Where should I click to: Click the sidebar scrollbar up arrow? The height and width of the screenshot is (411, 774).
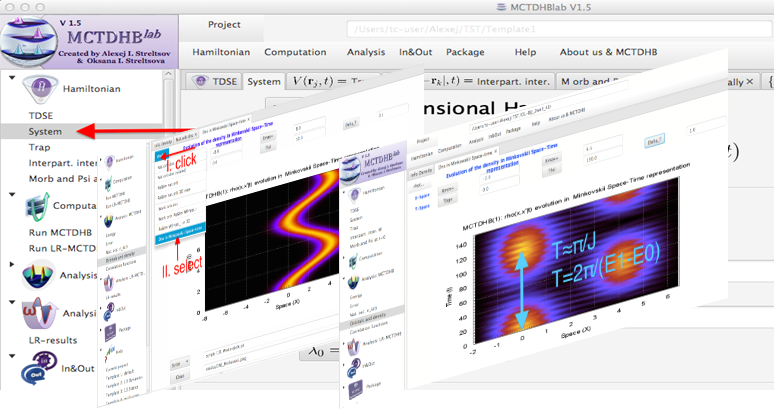pos(168,74)
